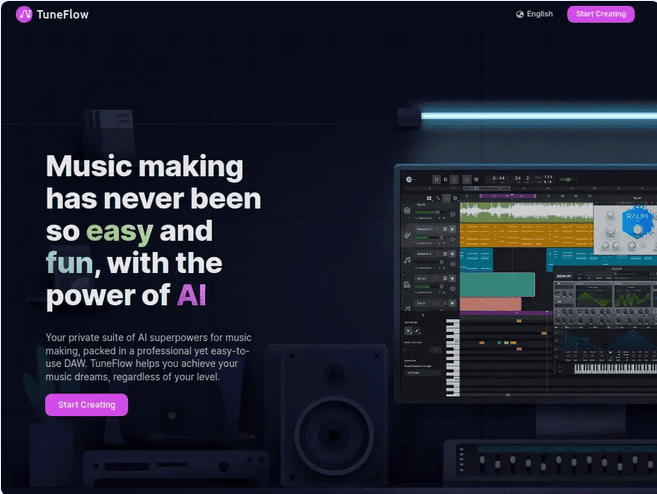Screen dimensions: 657x494
Task: Click the purple TuneFlow logo icon
Action: click(x=24, y=15)
